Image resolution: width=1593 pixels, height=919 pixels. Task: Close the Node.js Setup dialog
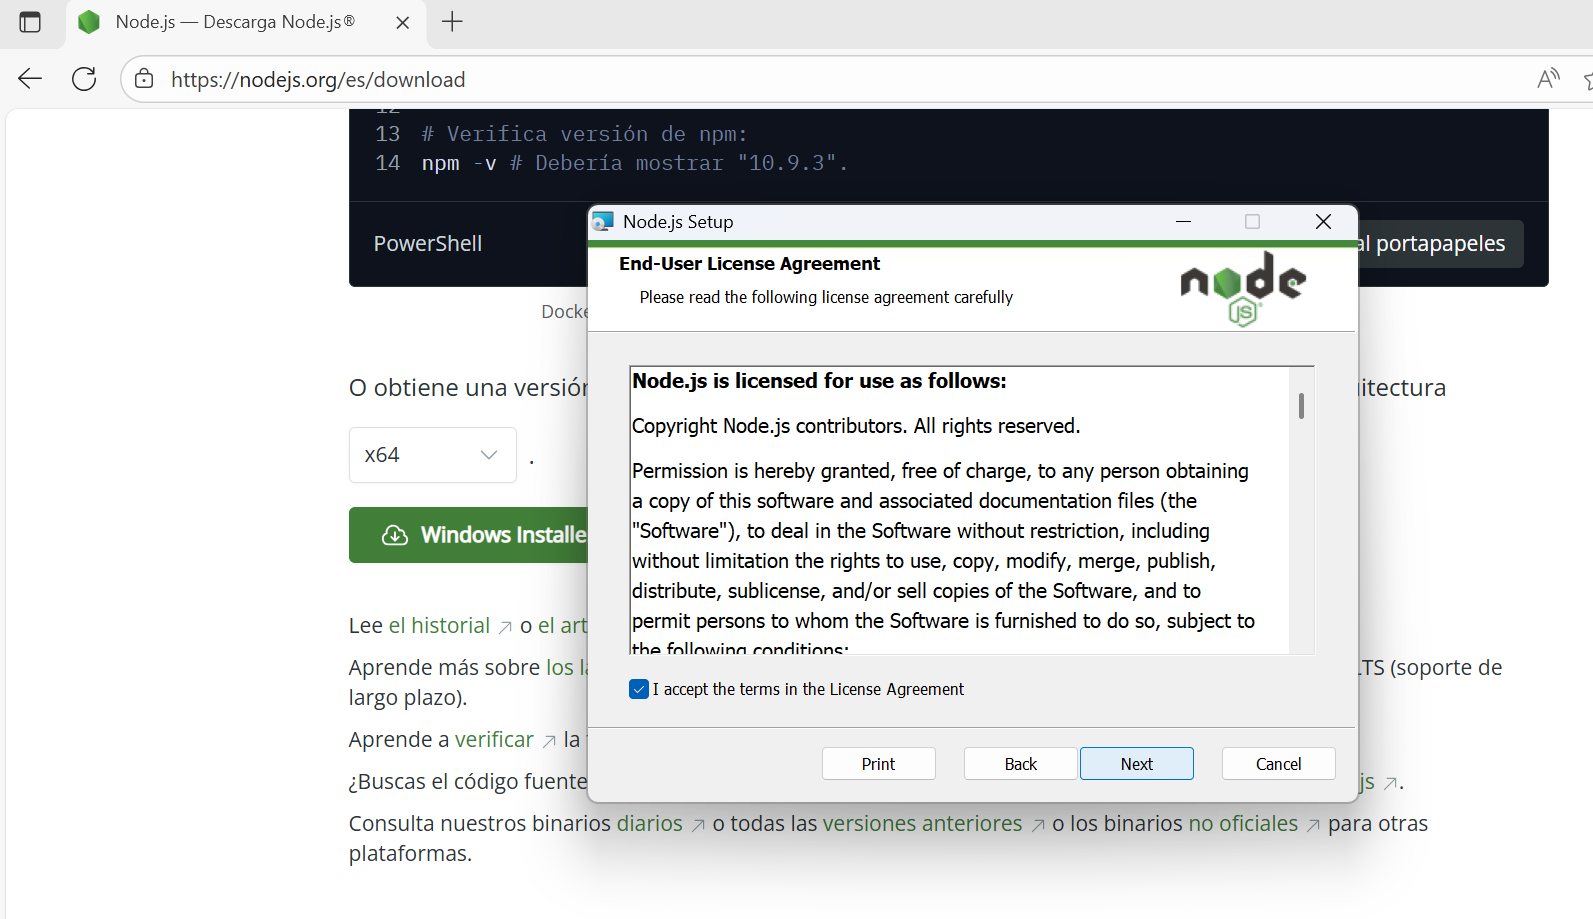(1323, 221)
